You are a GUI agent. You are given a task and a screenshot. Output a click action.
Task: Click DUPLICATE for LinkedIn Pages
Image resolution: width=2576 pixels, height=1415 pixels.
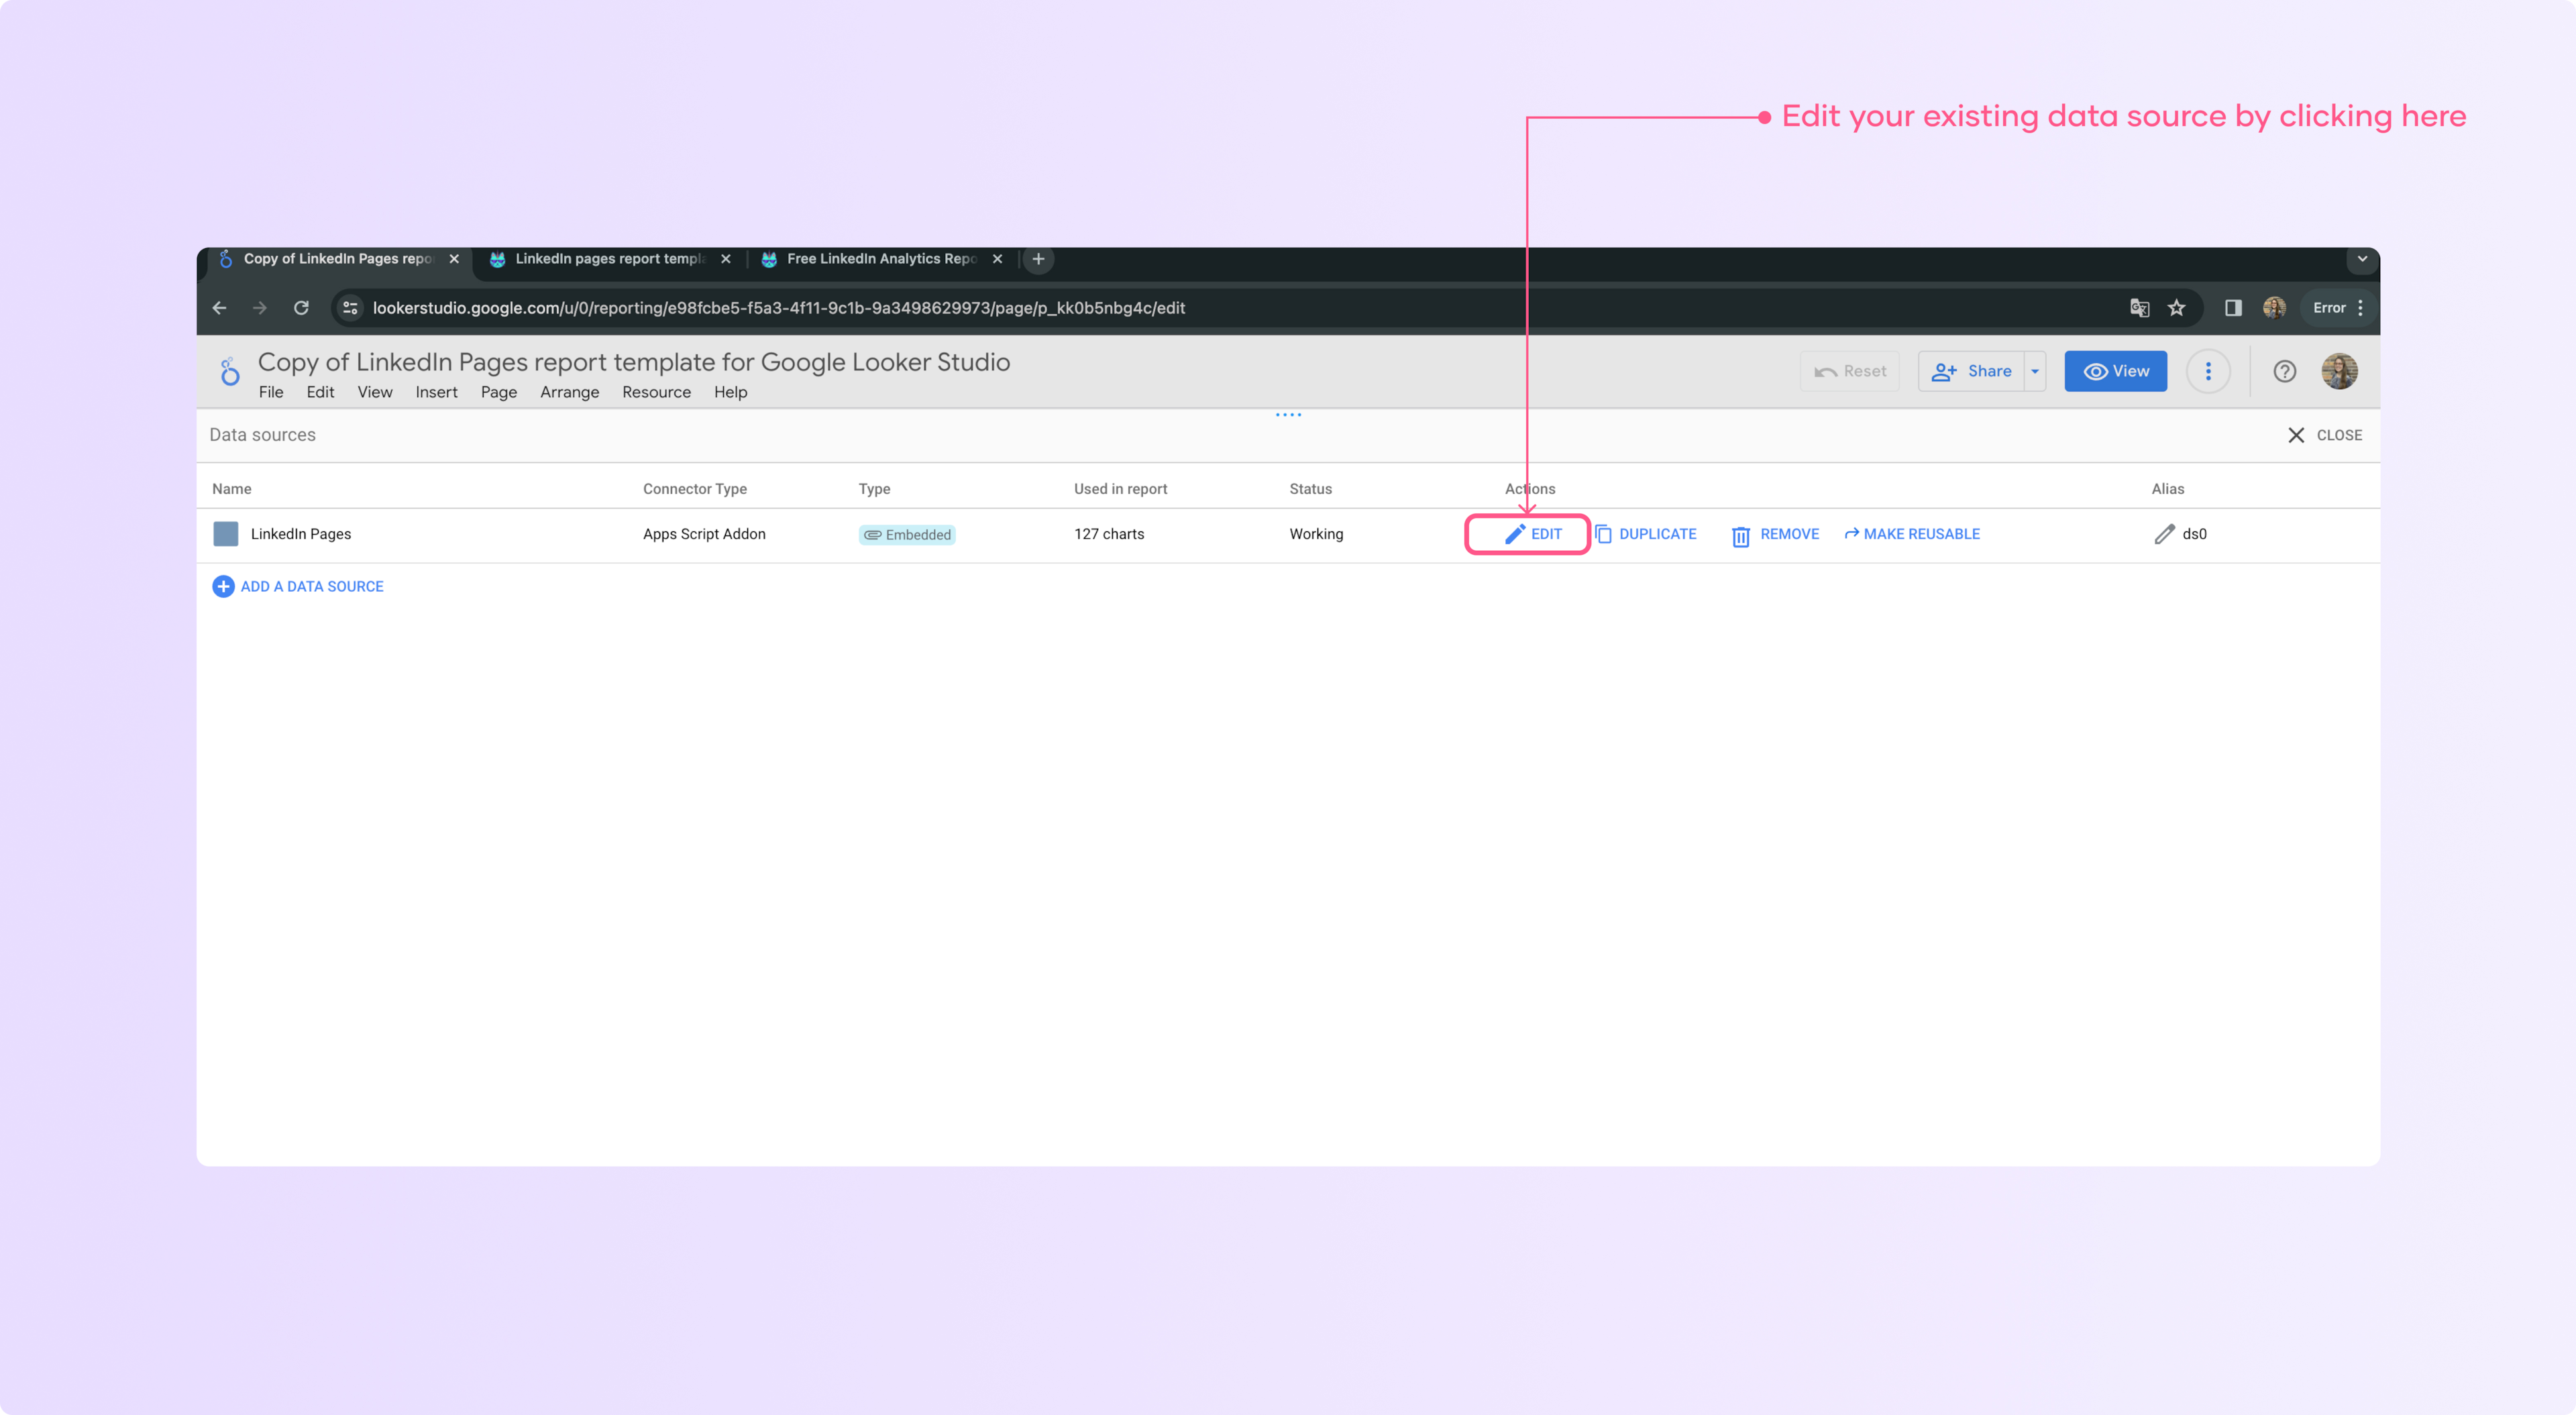tap(1645, 534)
